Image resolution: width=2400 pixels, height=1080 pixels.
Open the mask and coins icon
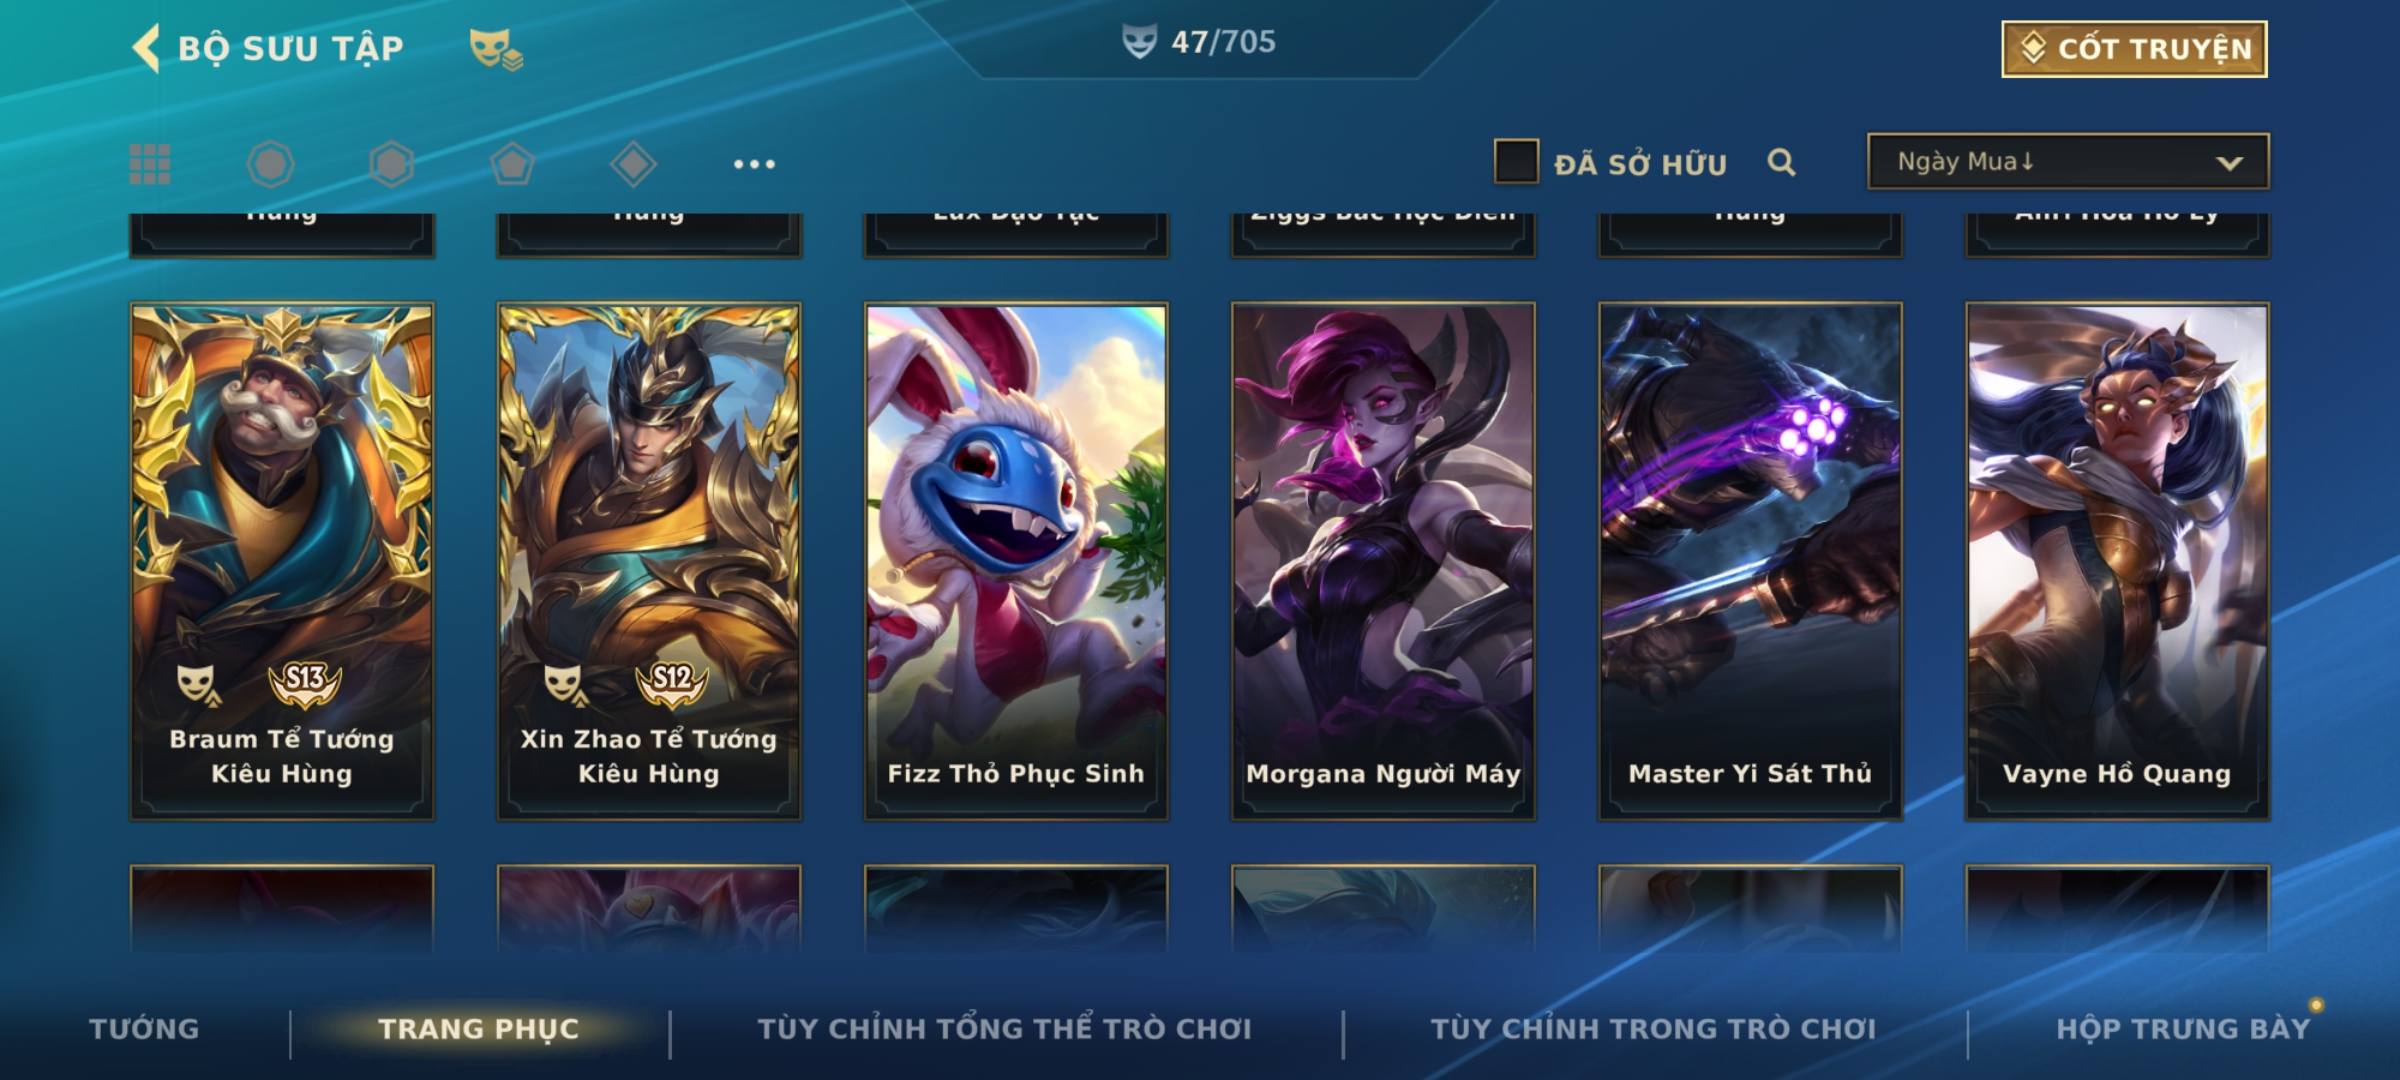click(496, 49)
